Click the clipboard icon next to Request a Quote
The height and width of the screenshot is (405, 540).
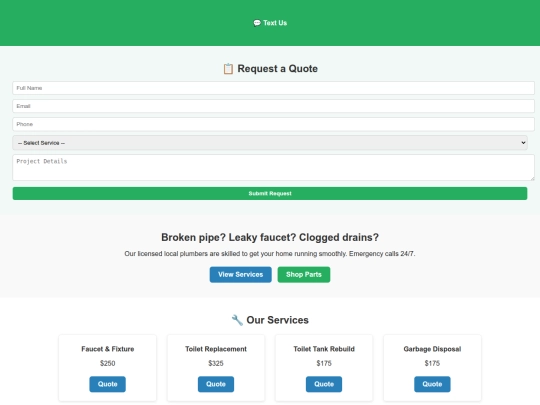228,69
